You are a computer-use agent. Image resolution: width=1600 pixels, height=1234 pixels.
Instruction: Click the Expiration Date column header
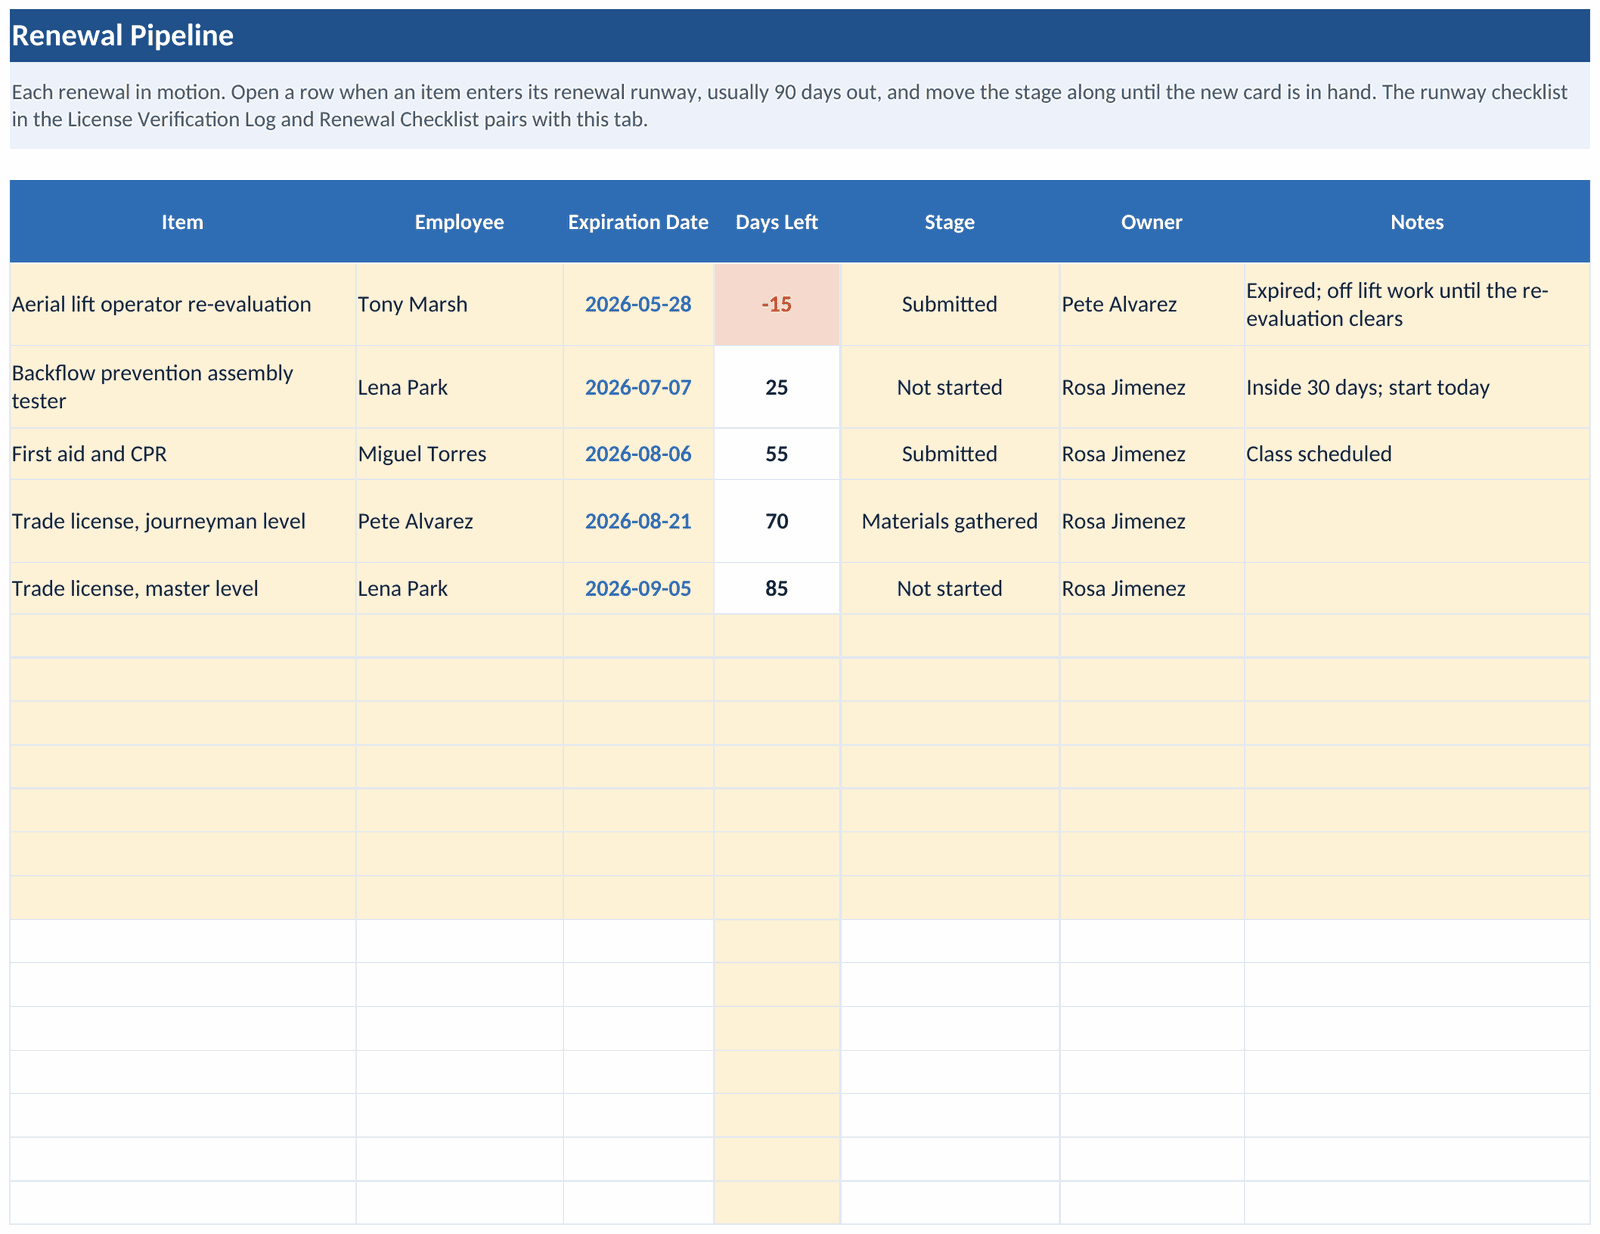639,222
